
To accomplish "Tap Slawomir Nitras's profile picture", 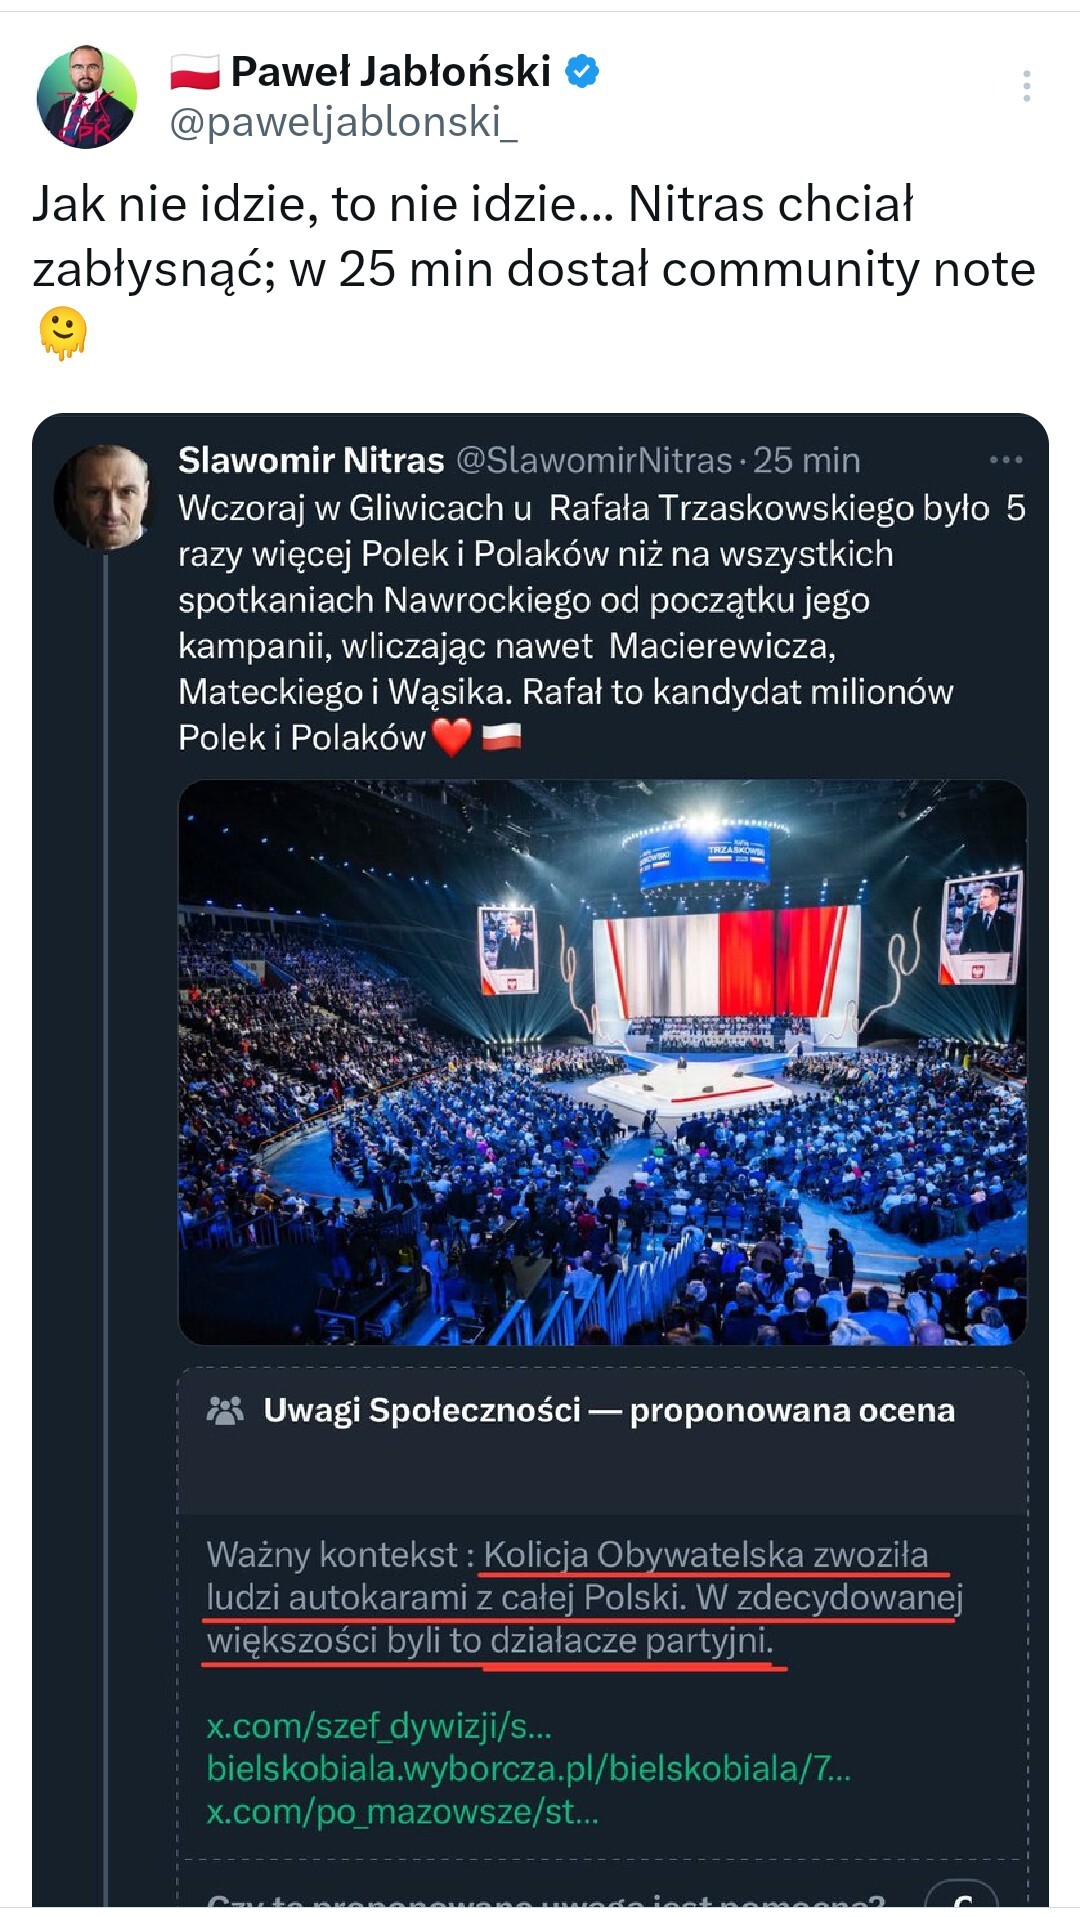I will [x=102, y=496].
